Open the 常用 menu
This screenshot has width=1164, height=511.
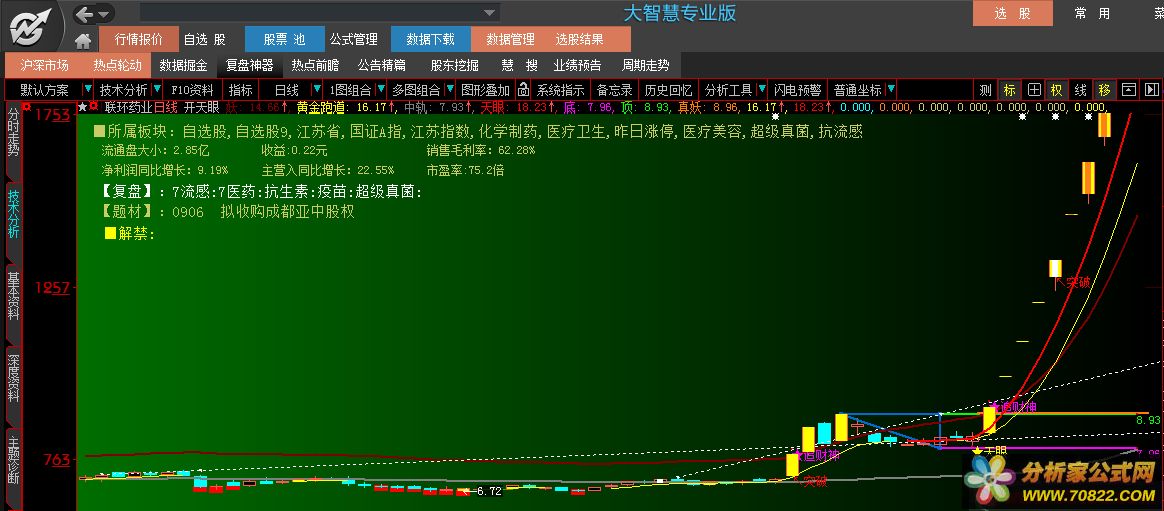click(x=1093, y=13)
